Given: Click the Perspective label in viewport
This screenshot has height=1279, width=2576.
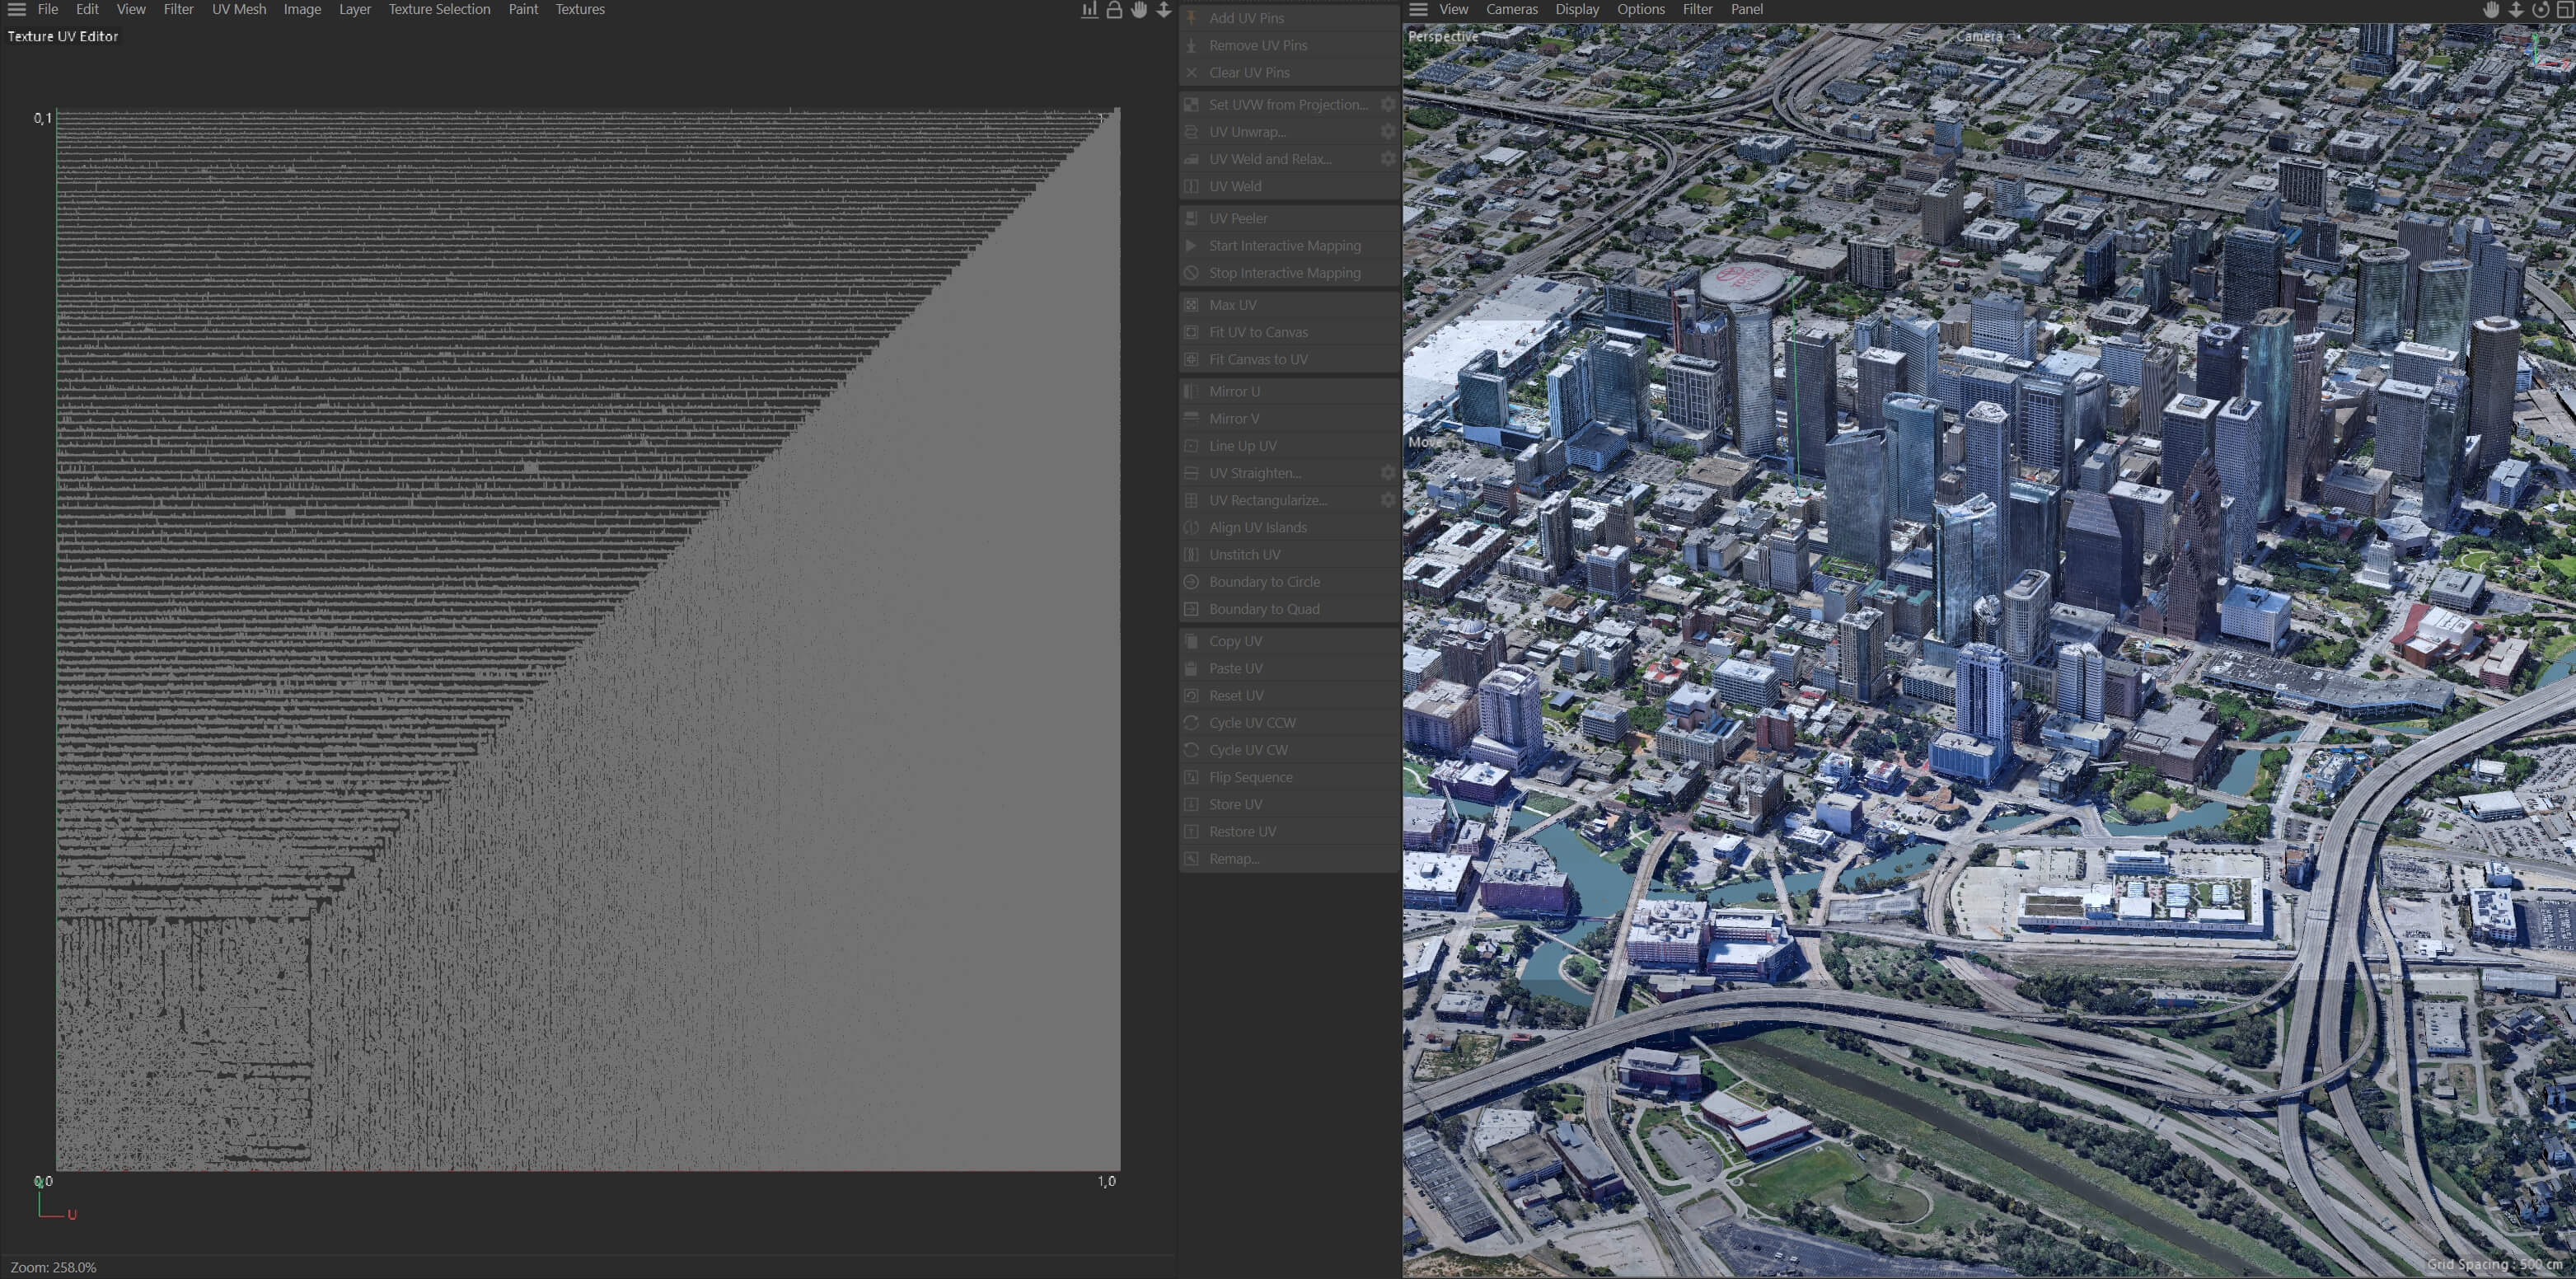Looking at the screenshot, I should (1442, 36).
